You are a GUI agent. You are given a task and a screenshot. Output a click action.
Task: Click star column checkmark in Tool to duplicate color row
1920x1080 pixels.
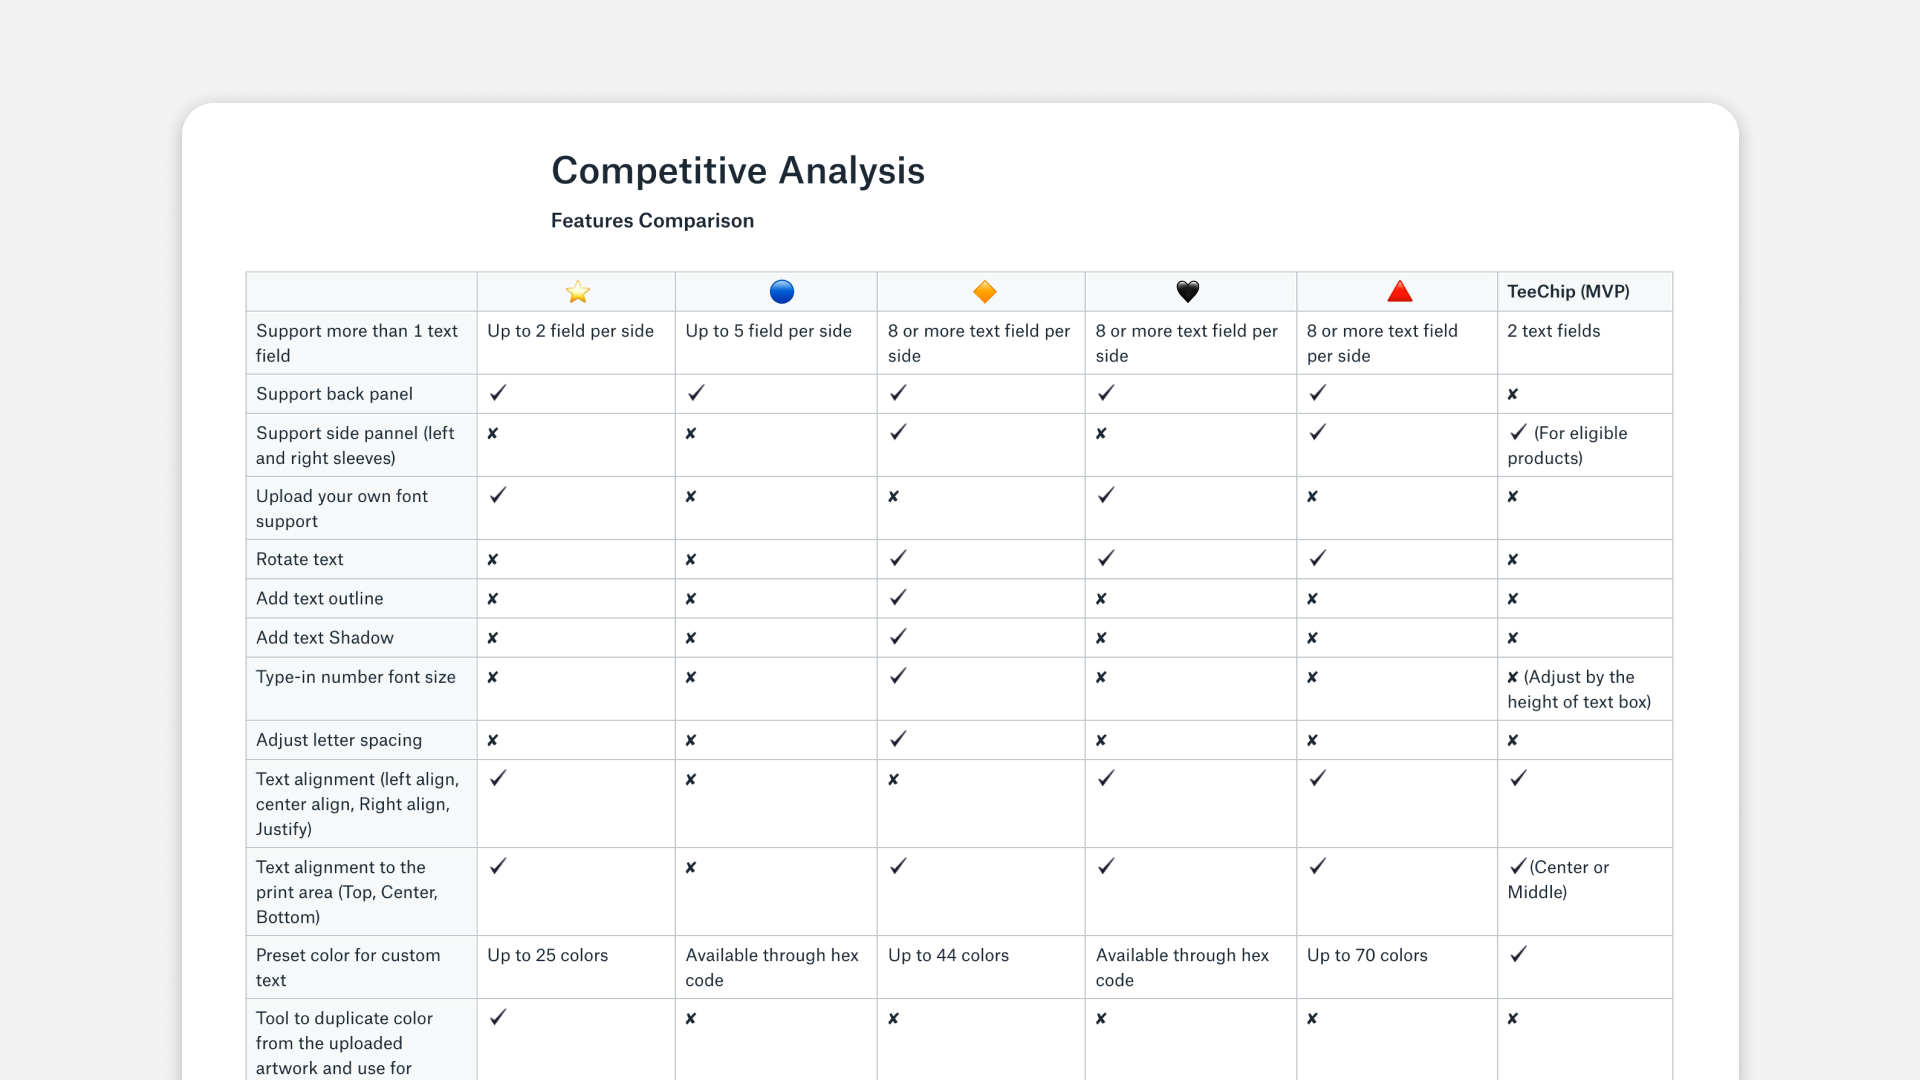tap(498, 1017)
